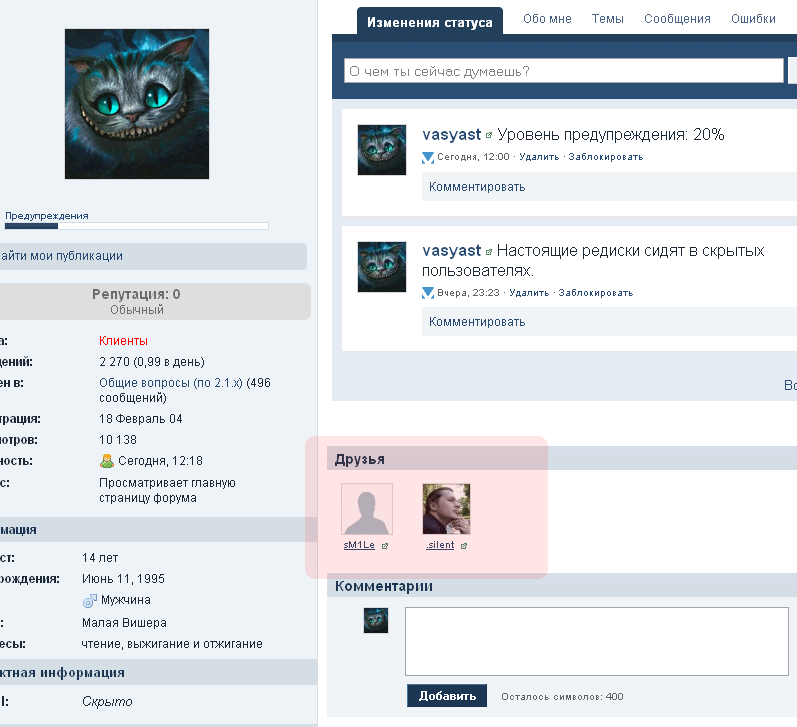Click the male gender icon beside Мужчина

click(90, 600)
